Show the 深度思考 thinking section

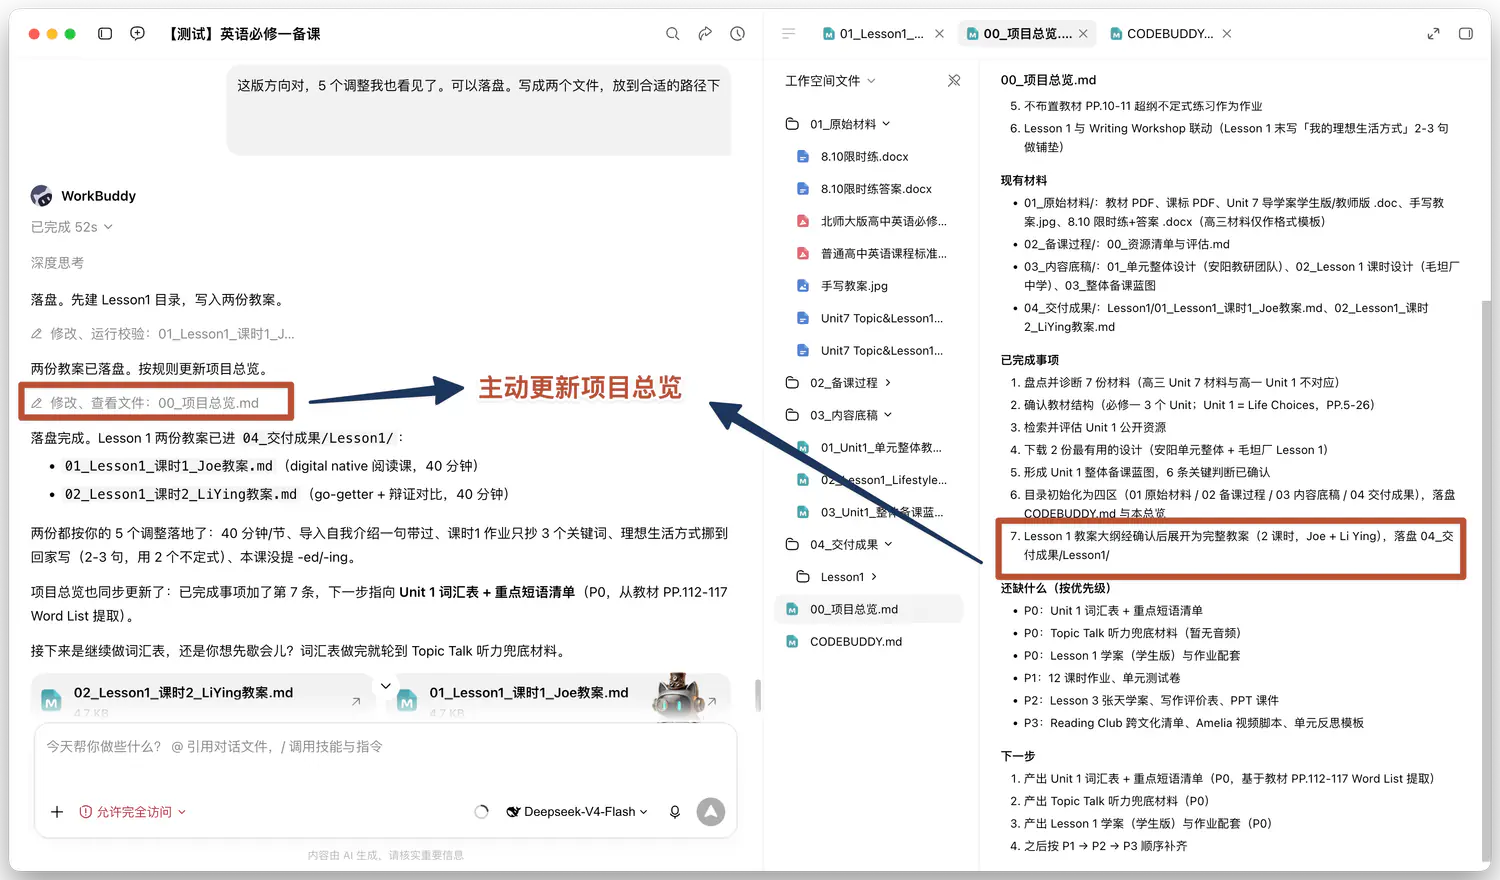pos(57,263)
